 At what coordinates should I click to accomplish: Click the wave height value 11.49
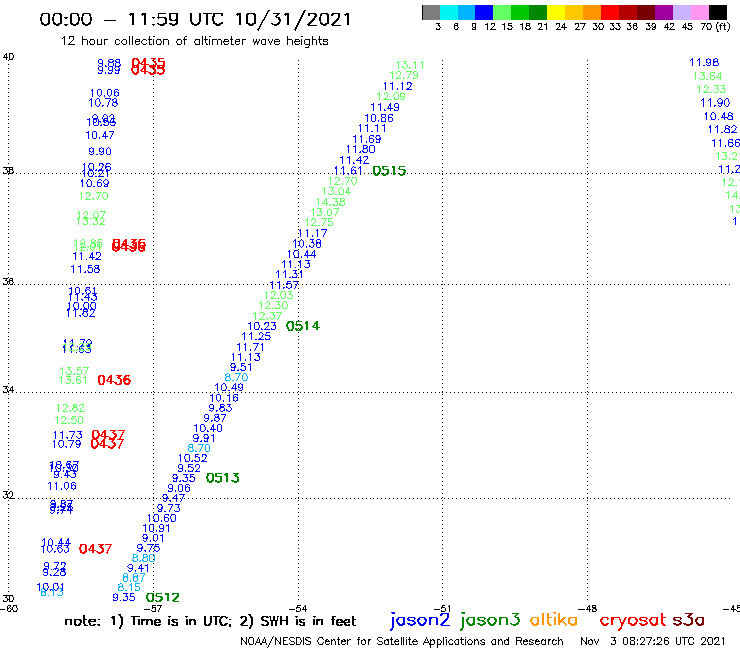point(385,108)
